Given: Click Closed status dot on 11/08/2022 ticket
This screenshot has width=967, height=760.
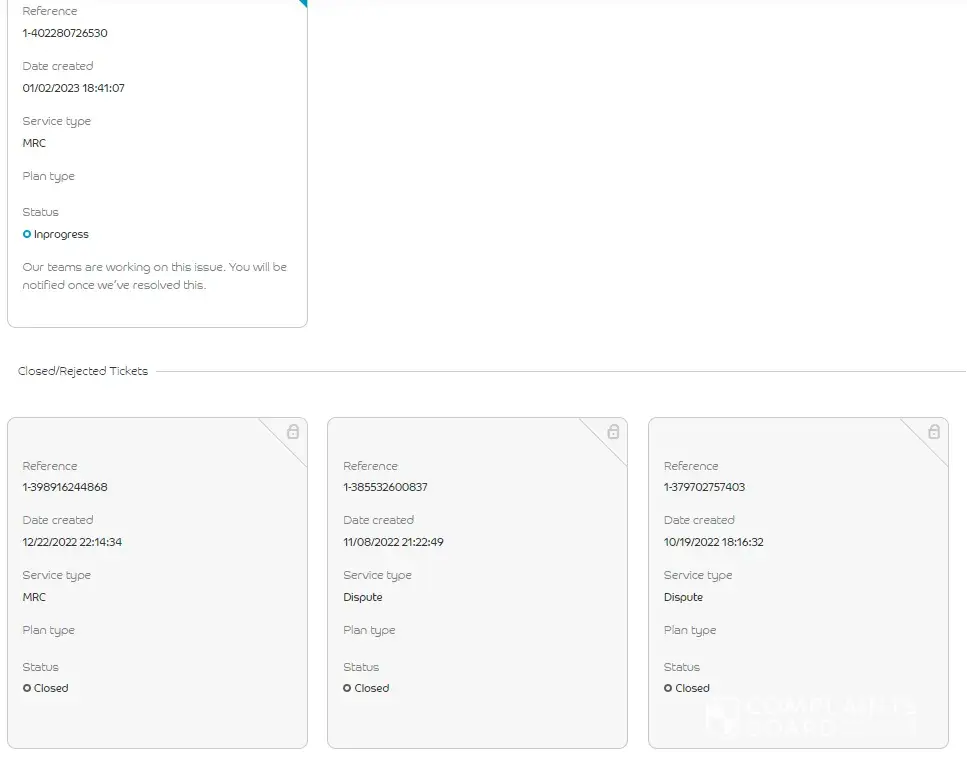Looking at the screenshot, I should click(x=347, y=688).
